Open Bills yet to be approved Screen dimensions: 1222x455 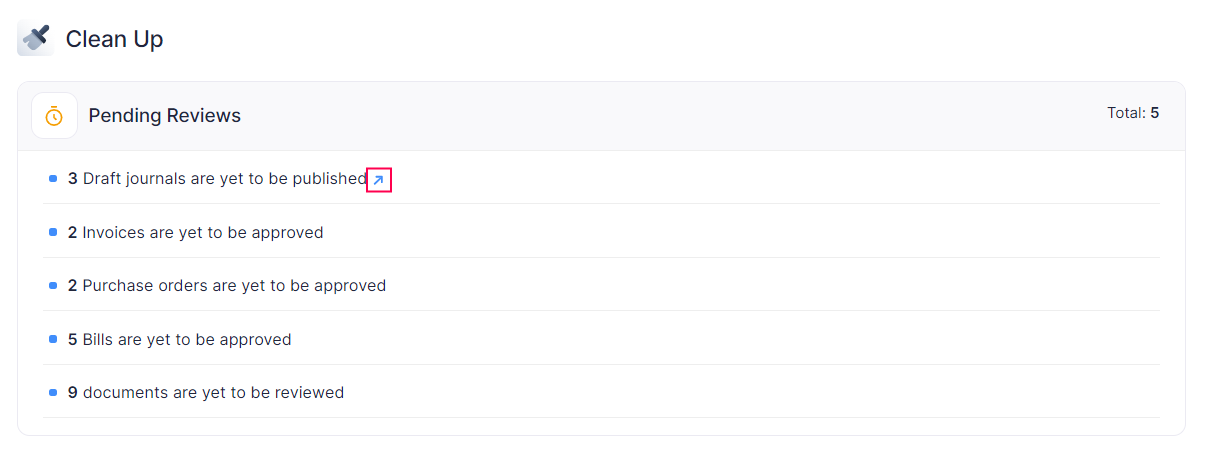click(x=187, y=340)
